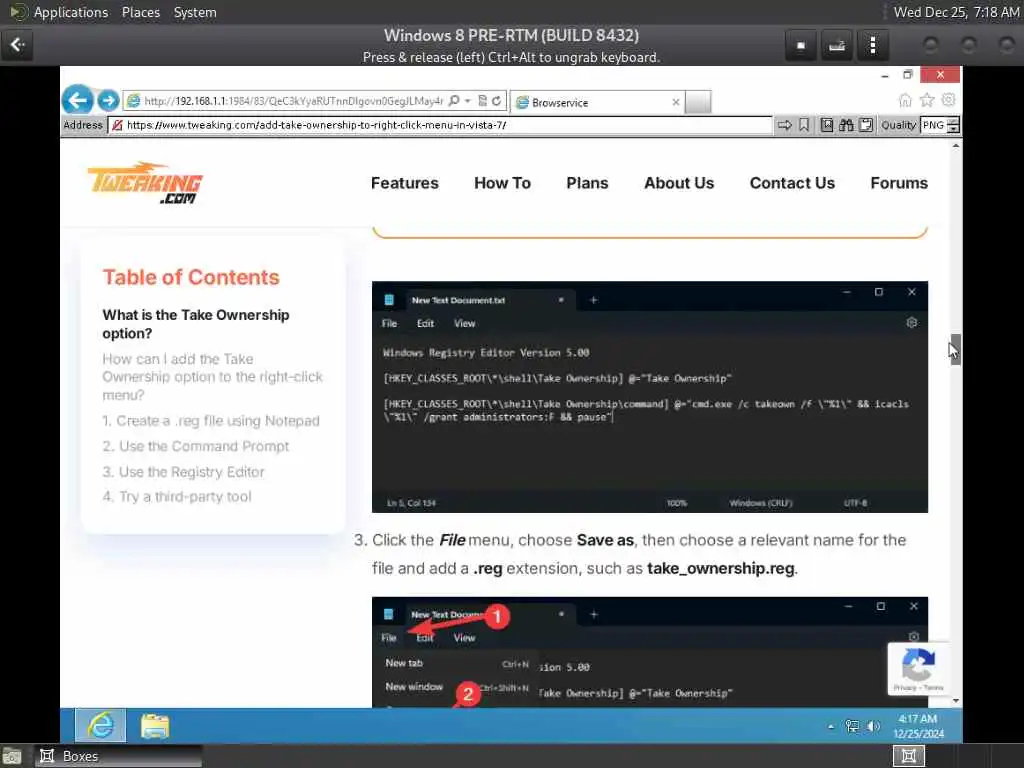The image size is (1024, 768).
Task: Jump to 'How can I add the Take Ownership option'
Action: pos(213,377)
